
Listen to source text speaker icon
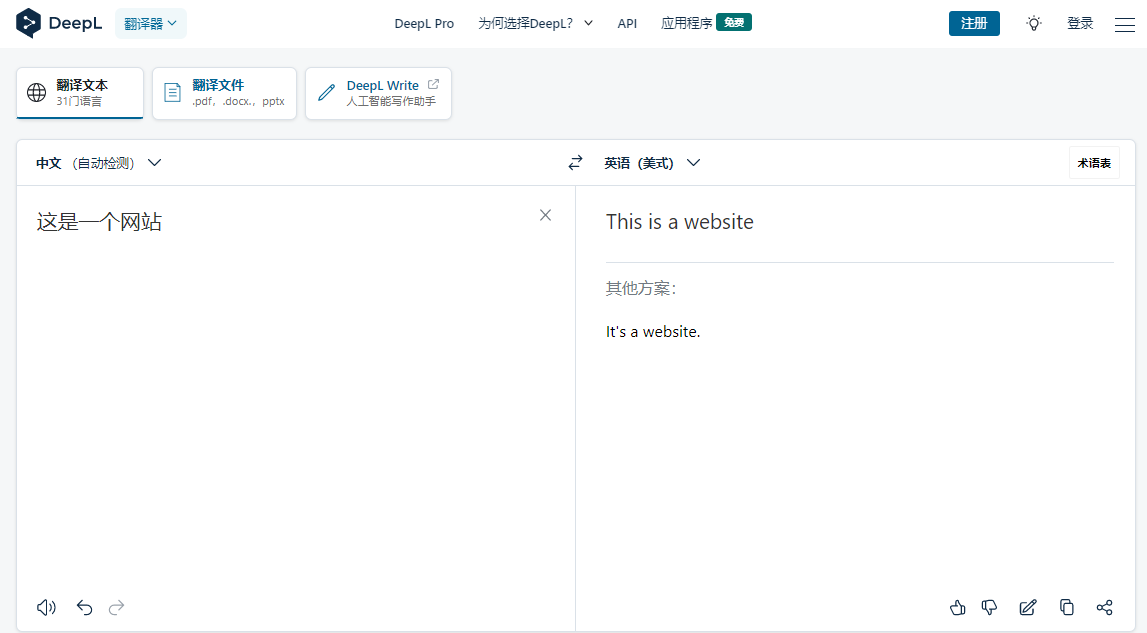(x=46, y=607)
